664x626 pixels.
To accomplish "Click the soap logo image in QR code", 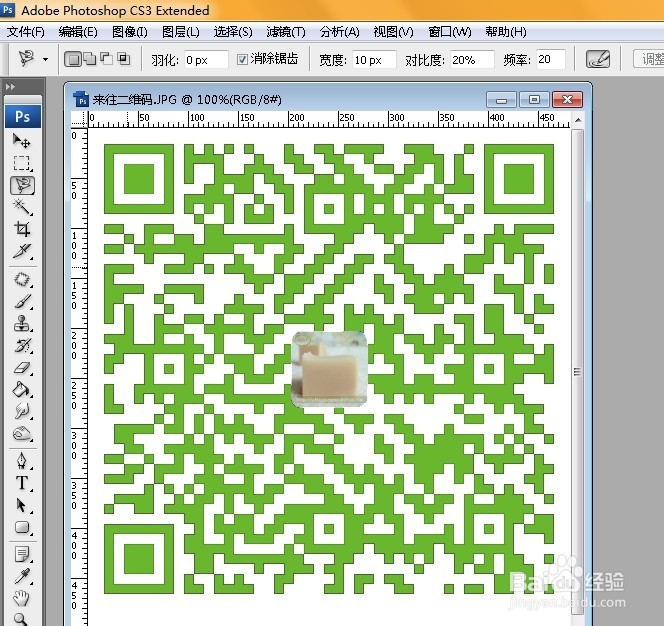I will 330,369.
